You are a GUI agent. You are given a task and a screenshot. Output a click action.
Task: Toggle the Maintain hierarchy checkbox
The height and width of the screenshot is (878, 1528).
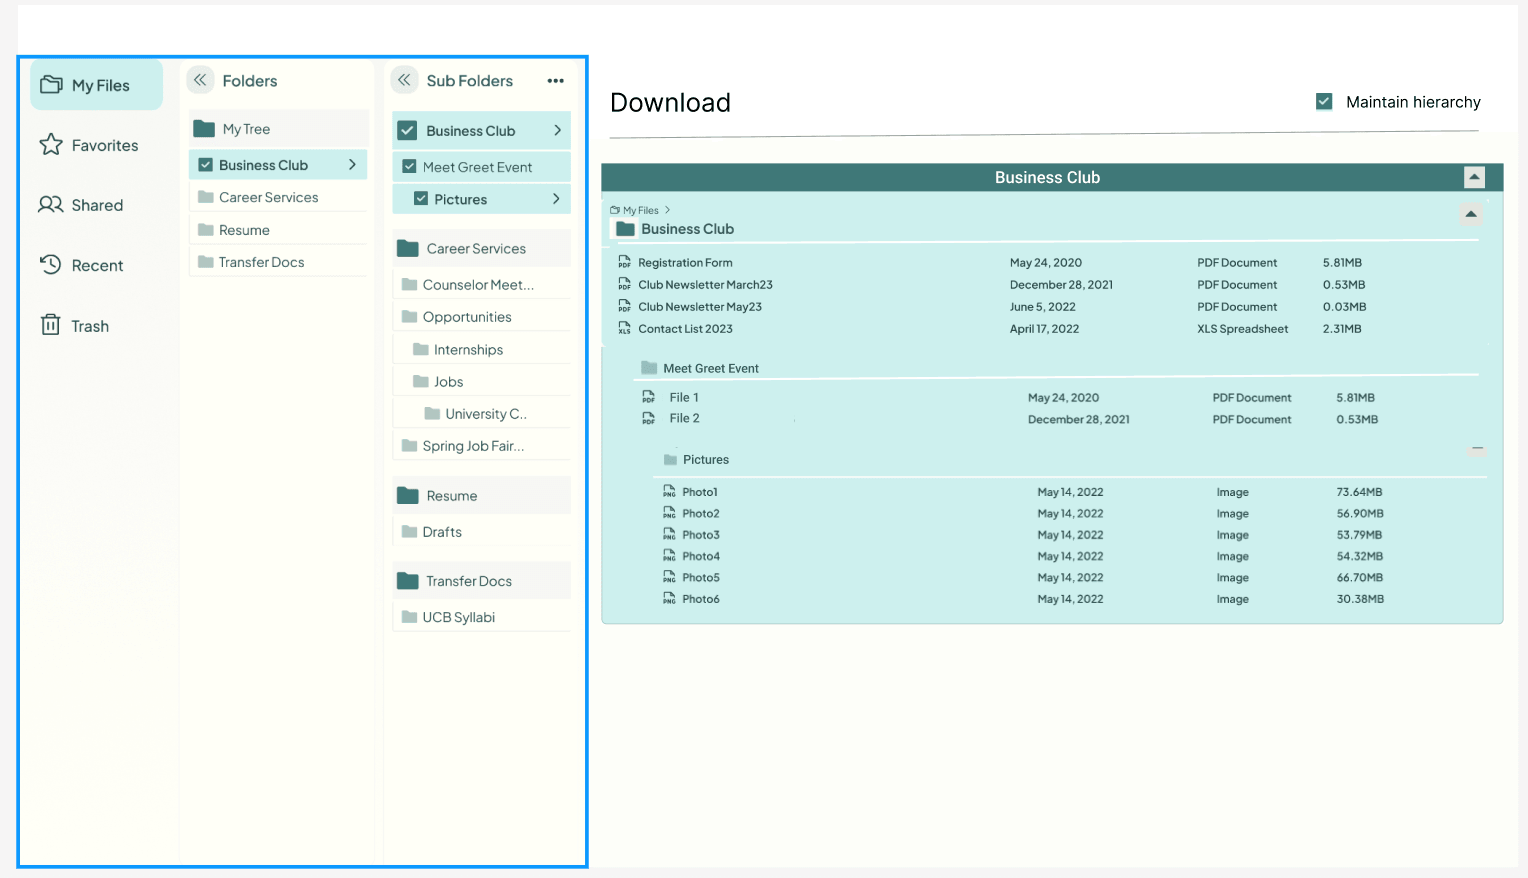click(1324, 101)
